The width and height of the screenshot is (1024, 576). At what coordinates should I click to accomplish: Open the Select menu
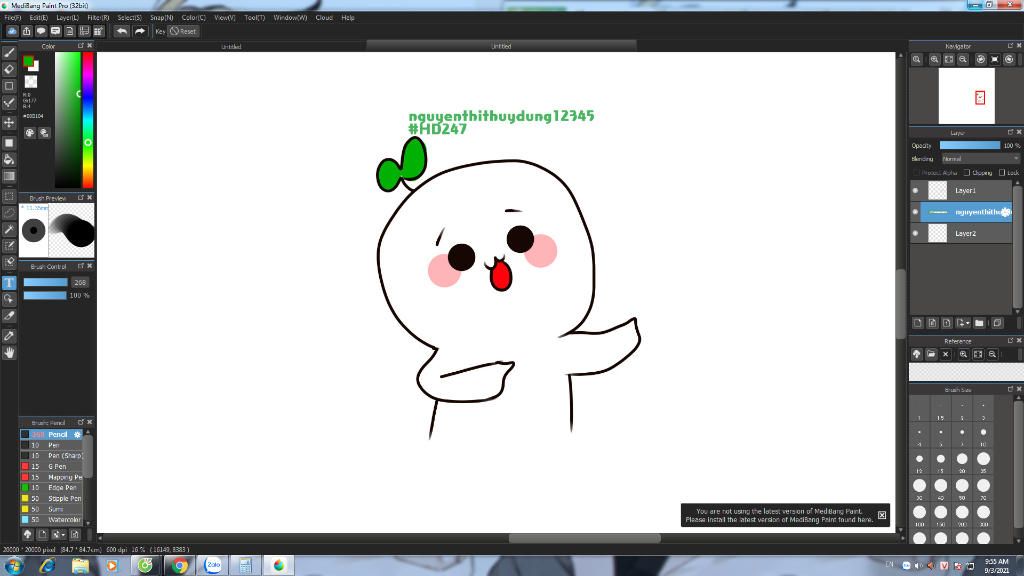[x=129, y=18]
